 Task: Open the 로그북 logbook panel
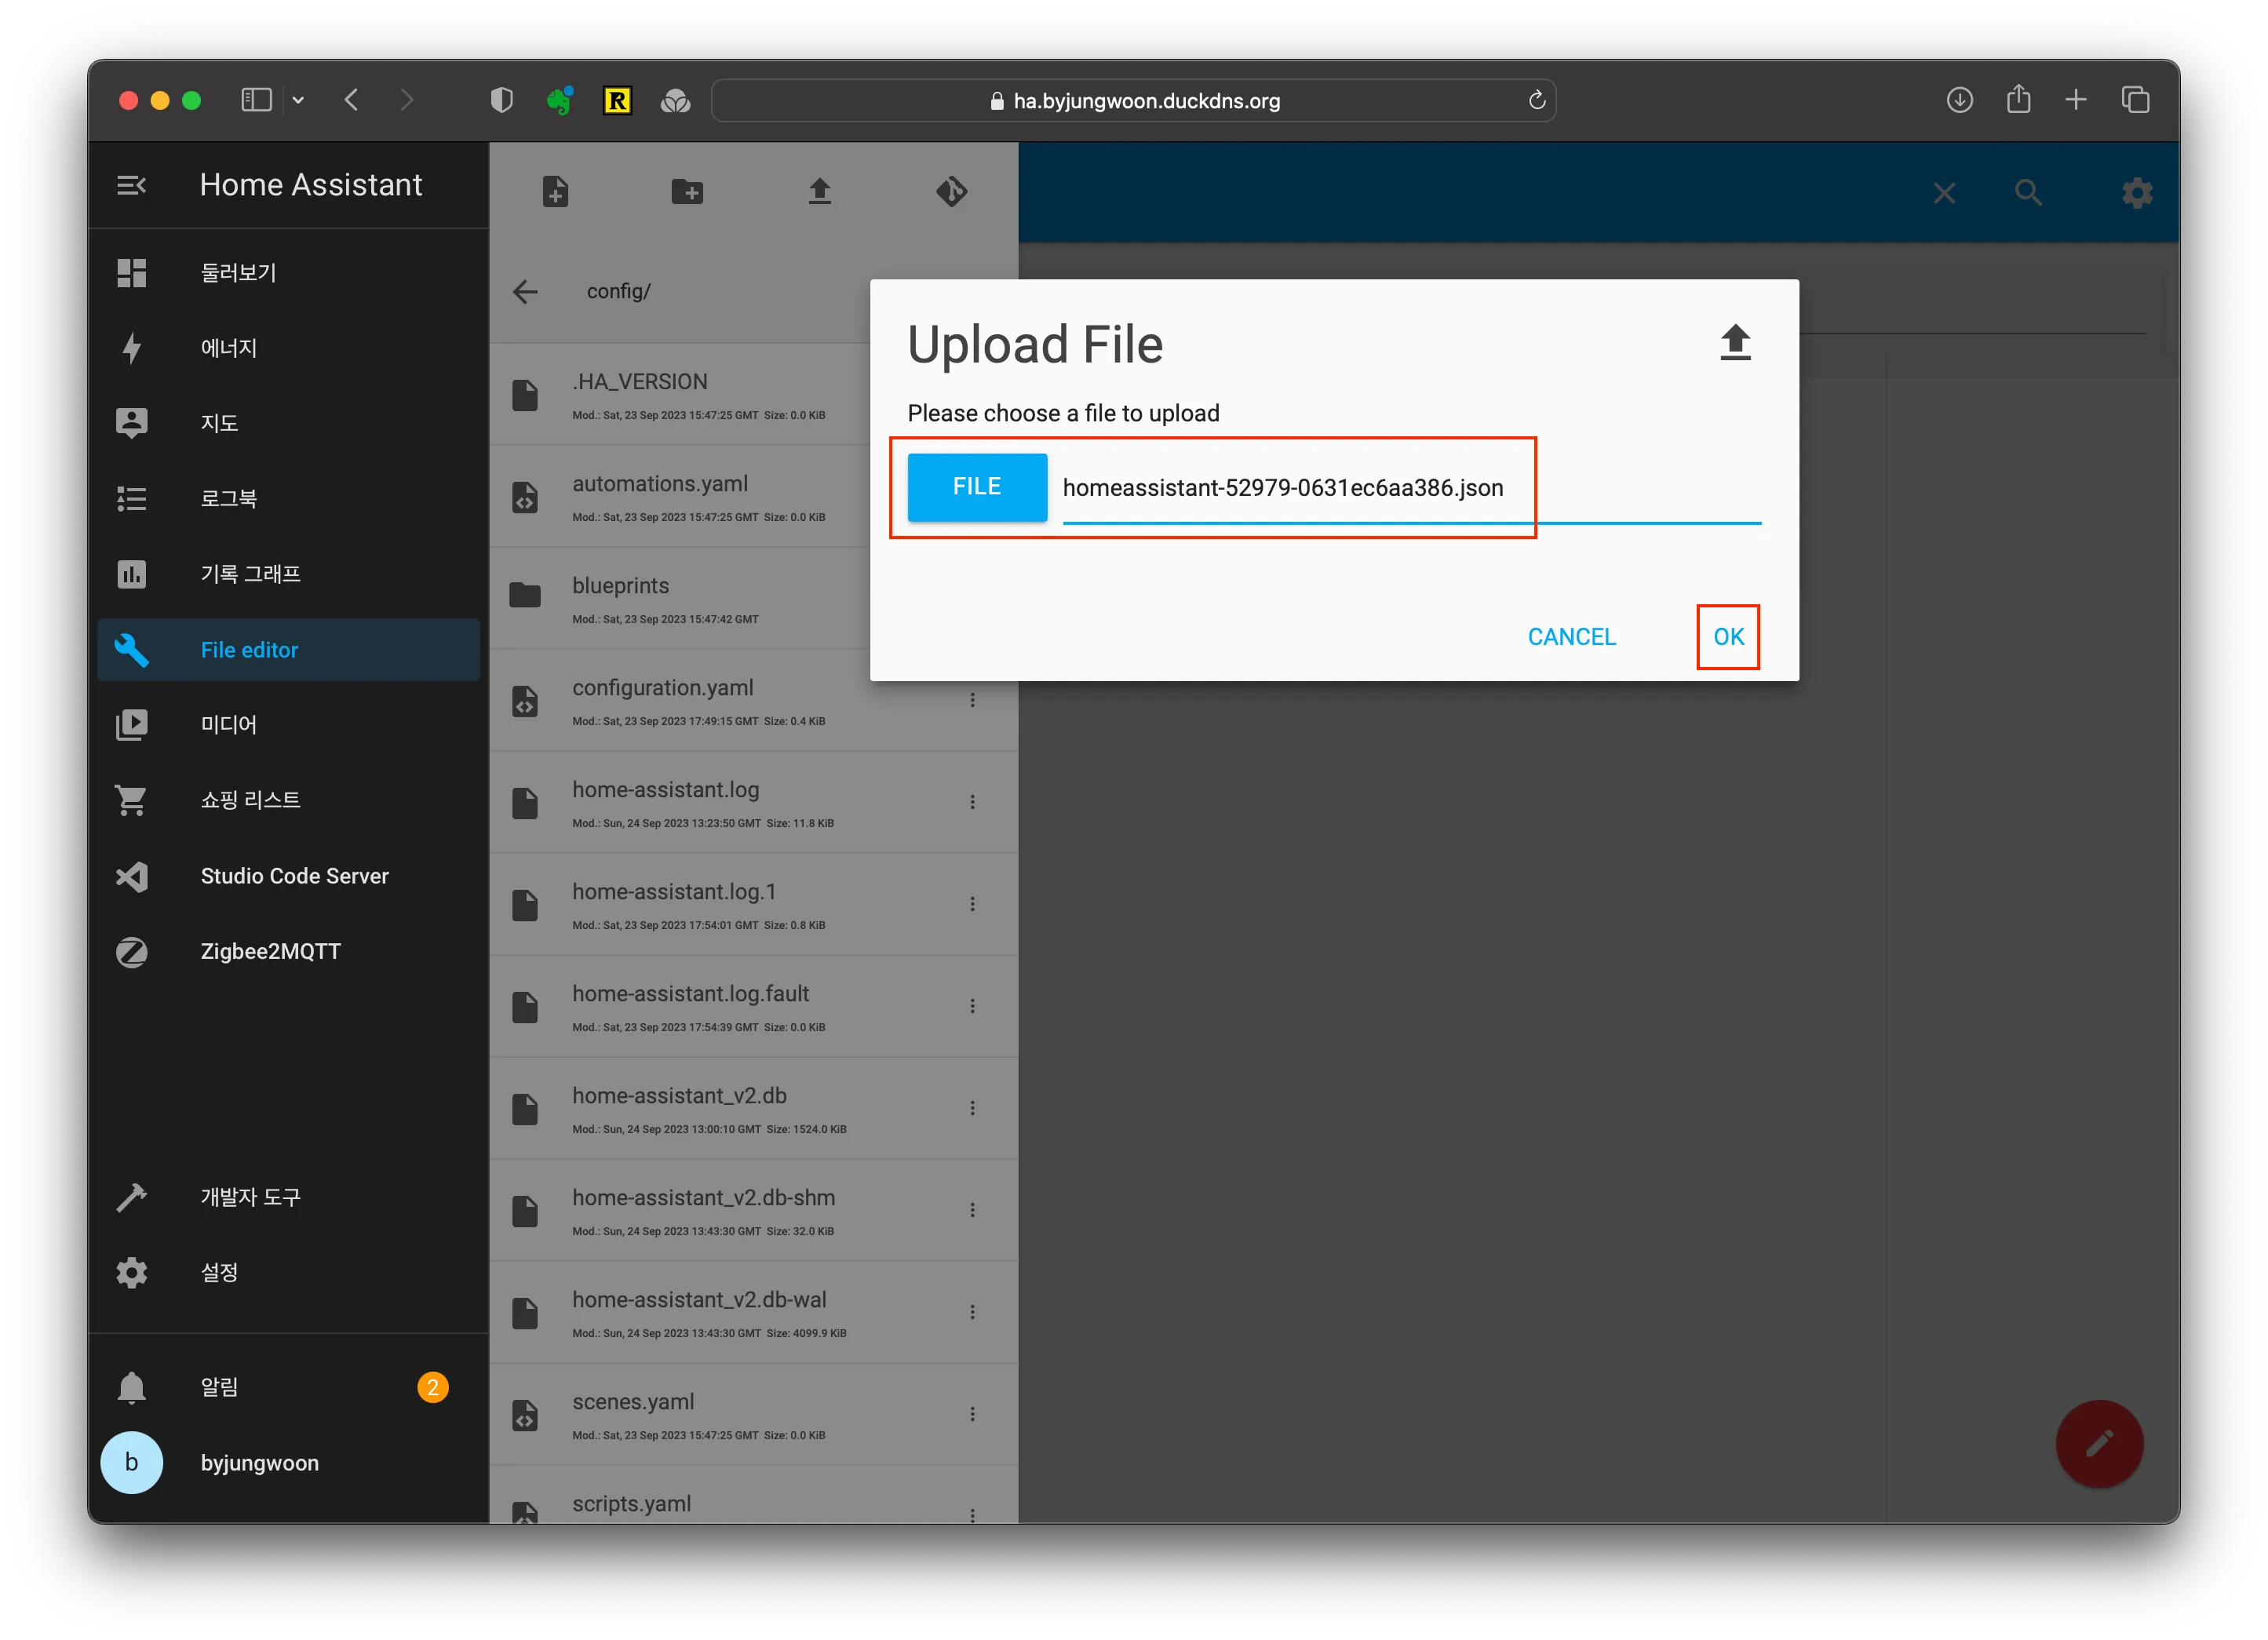[x=288, y=498]
